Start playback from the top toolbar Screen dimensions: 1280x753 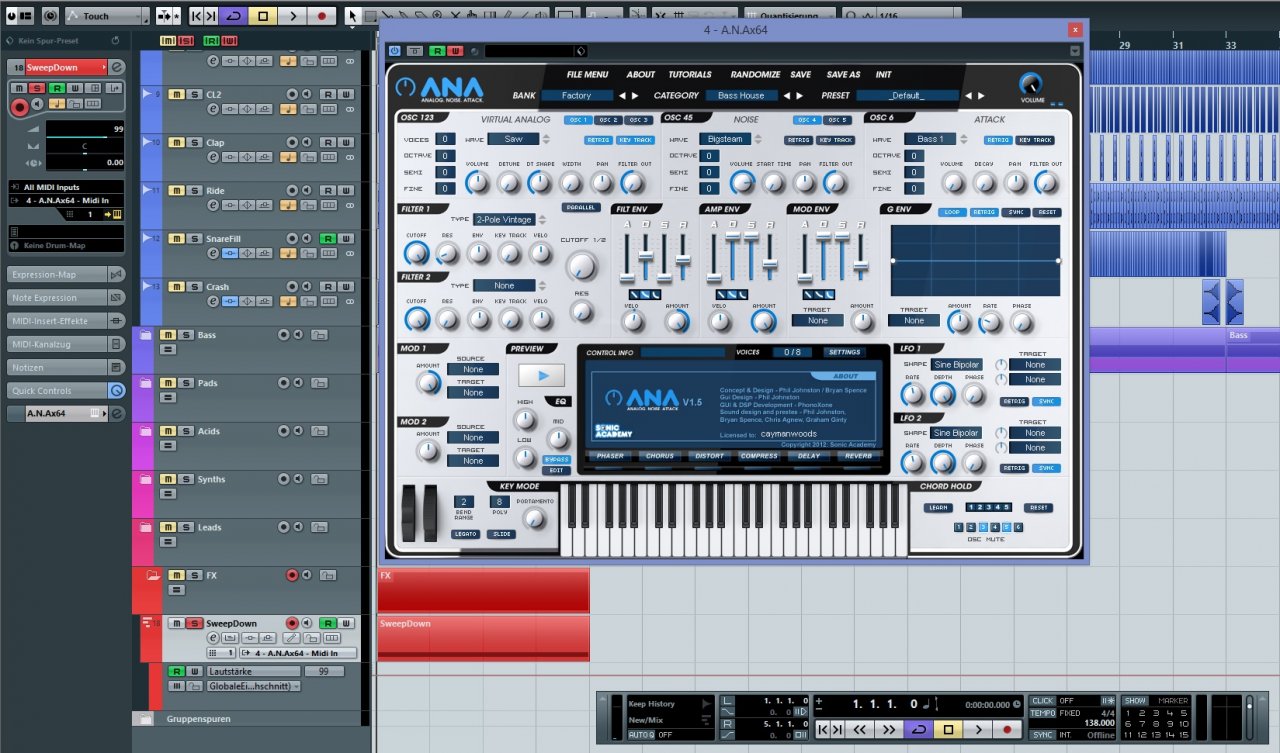click(292, 16)
